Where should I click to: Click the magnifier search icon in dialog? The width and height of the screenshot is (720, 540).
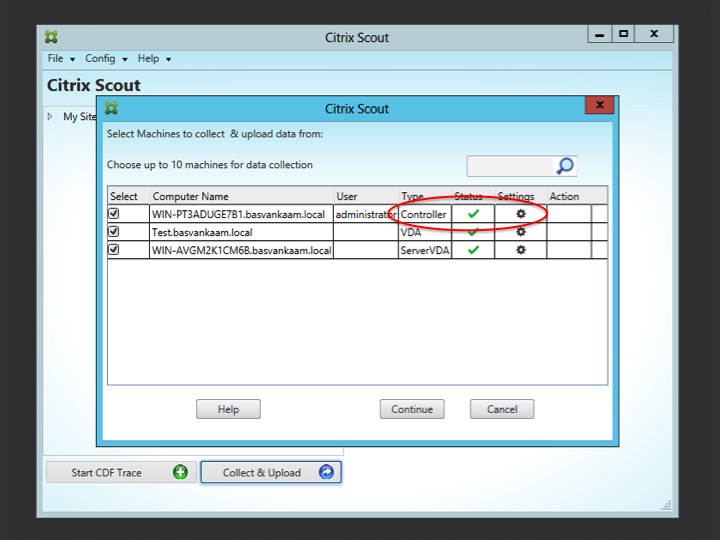pyautogui.click(x=565, y=166)
